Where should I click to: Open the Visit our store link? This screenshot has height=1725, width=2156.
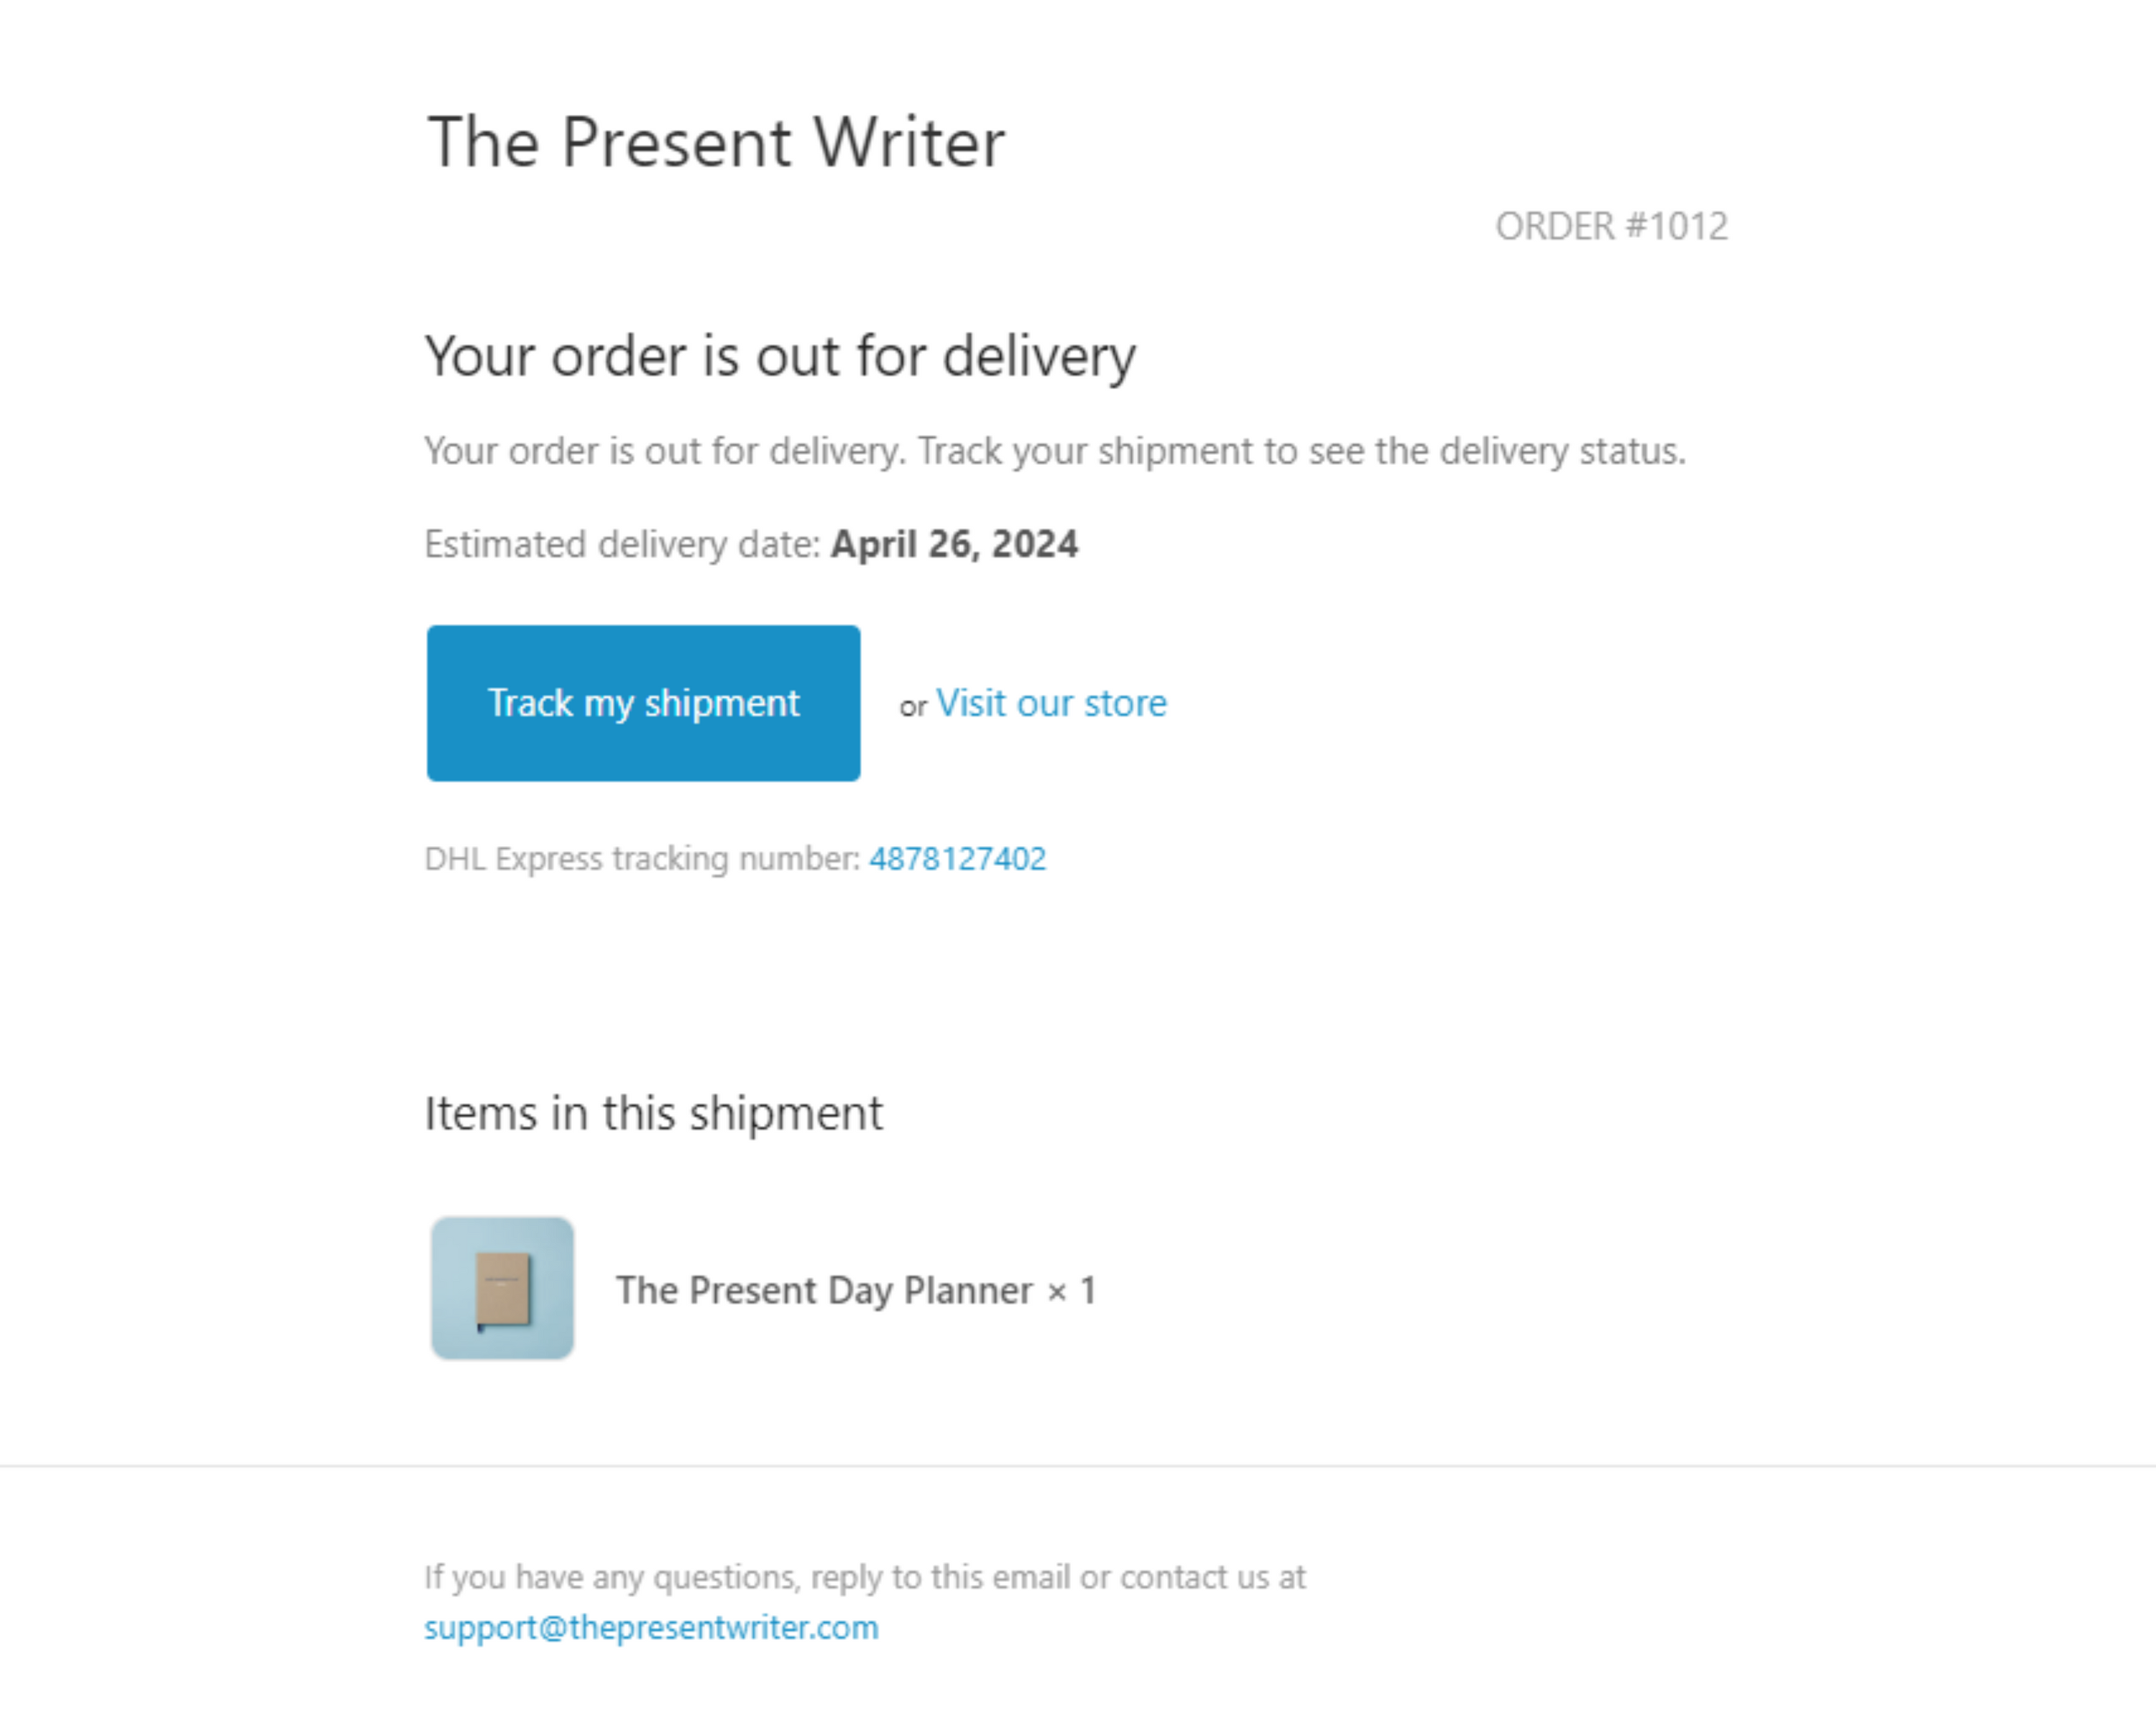[1051, 703]
